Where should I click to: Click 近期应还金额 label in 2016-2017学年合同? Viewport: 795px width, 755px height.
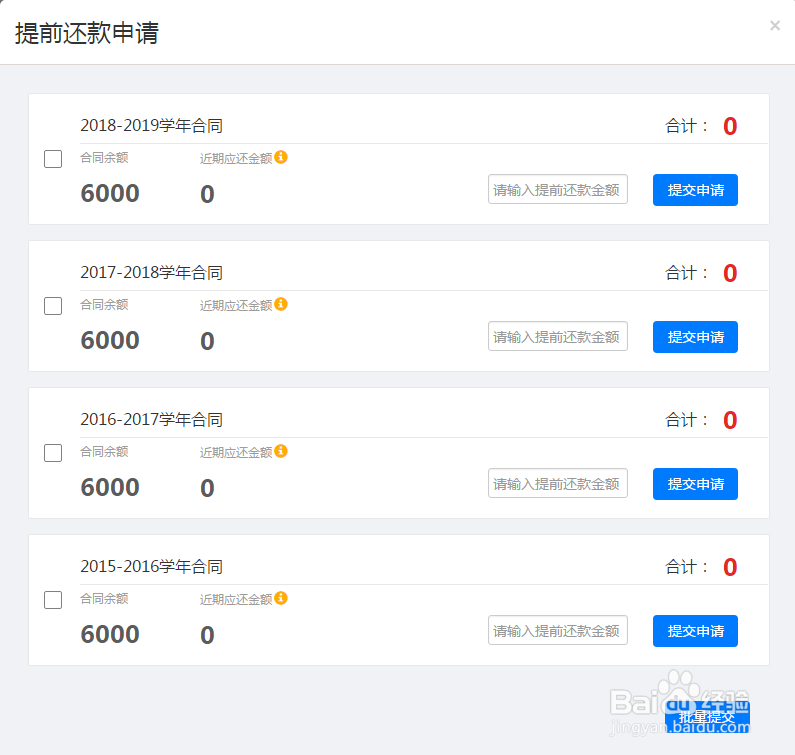(236, 452)
